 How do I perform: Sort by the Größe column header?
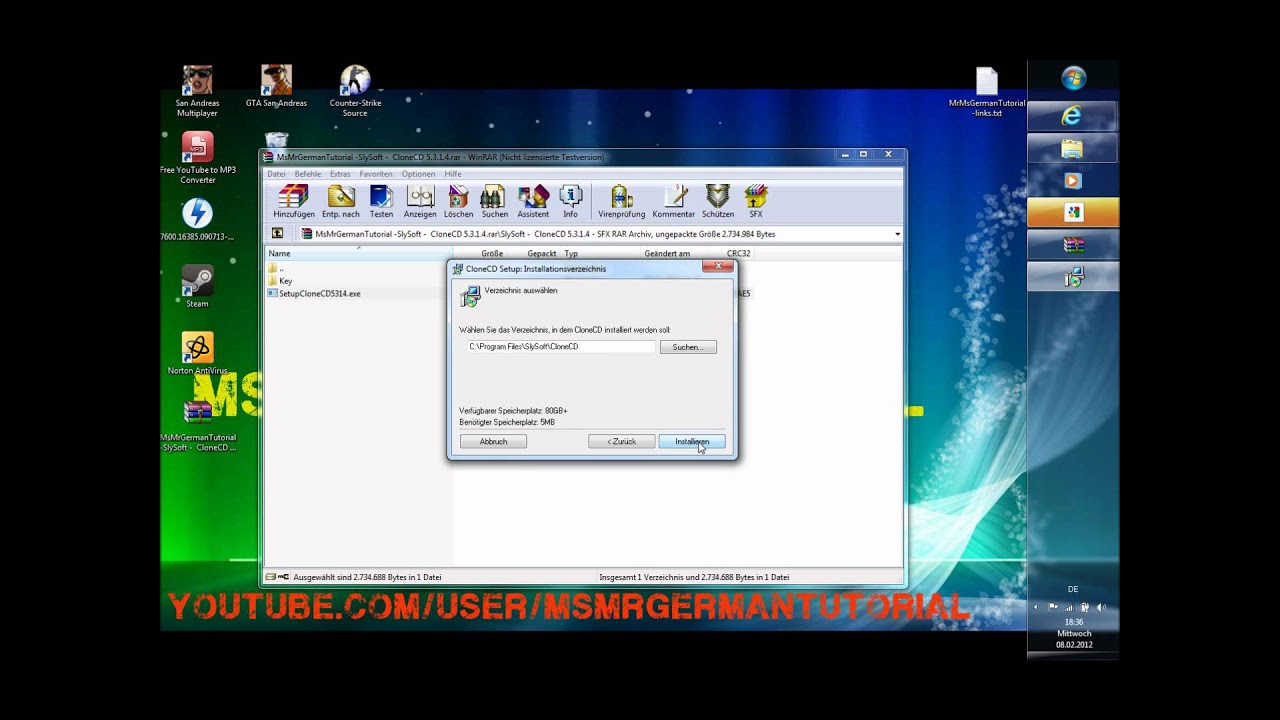pos(480,253)
